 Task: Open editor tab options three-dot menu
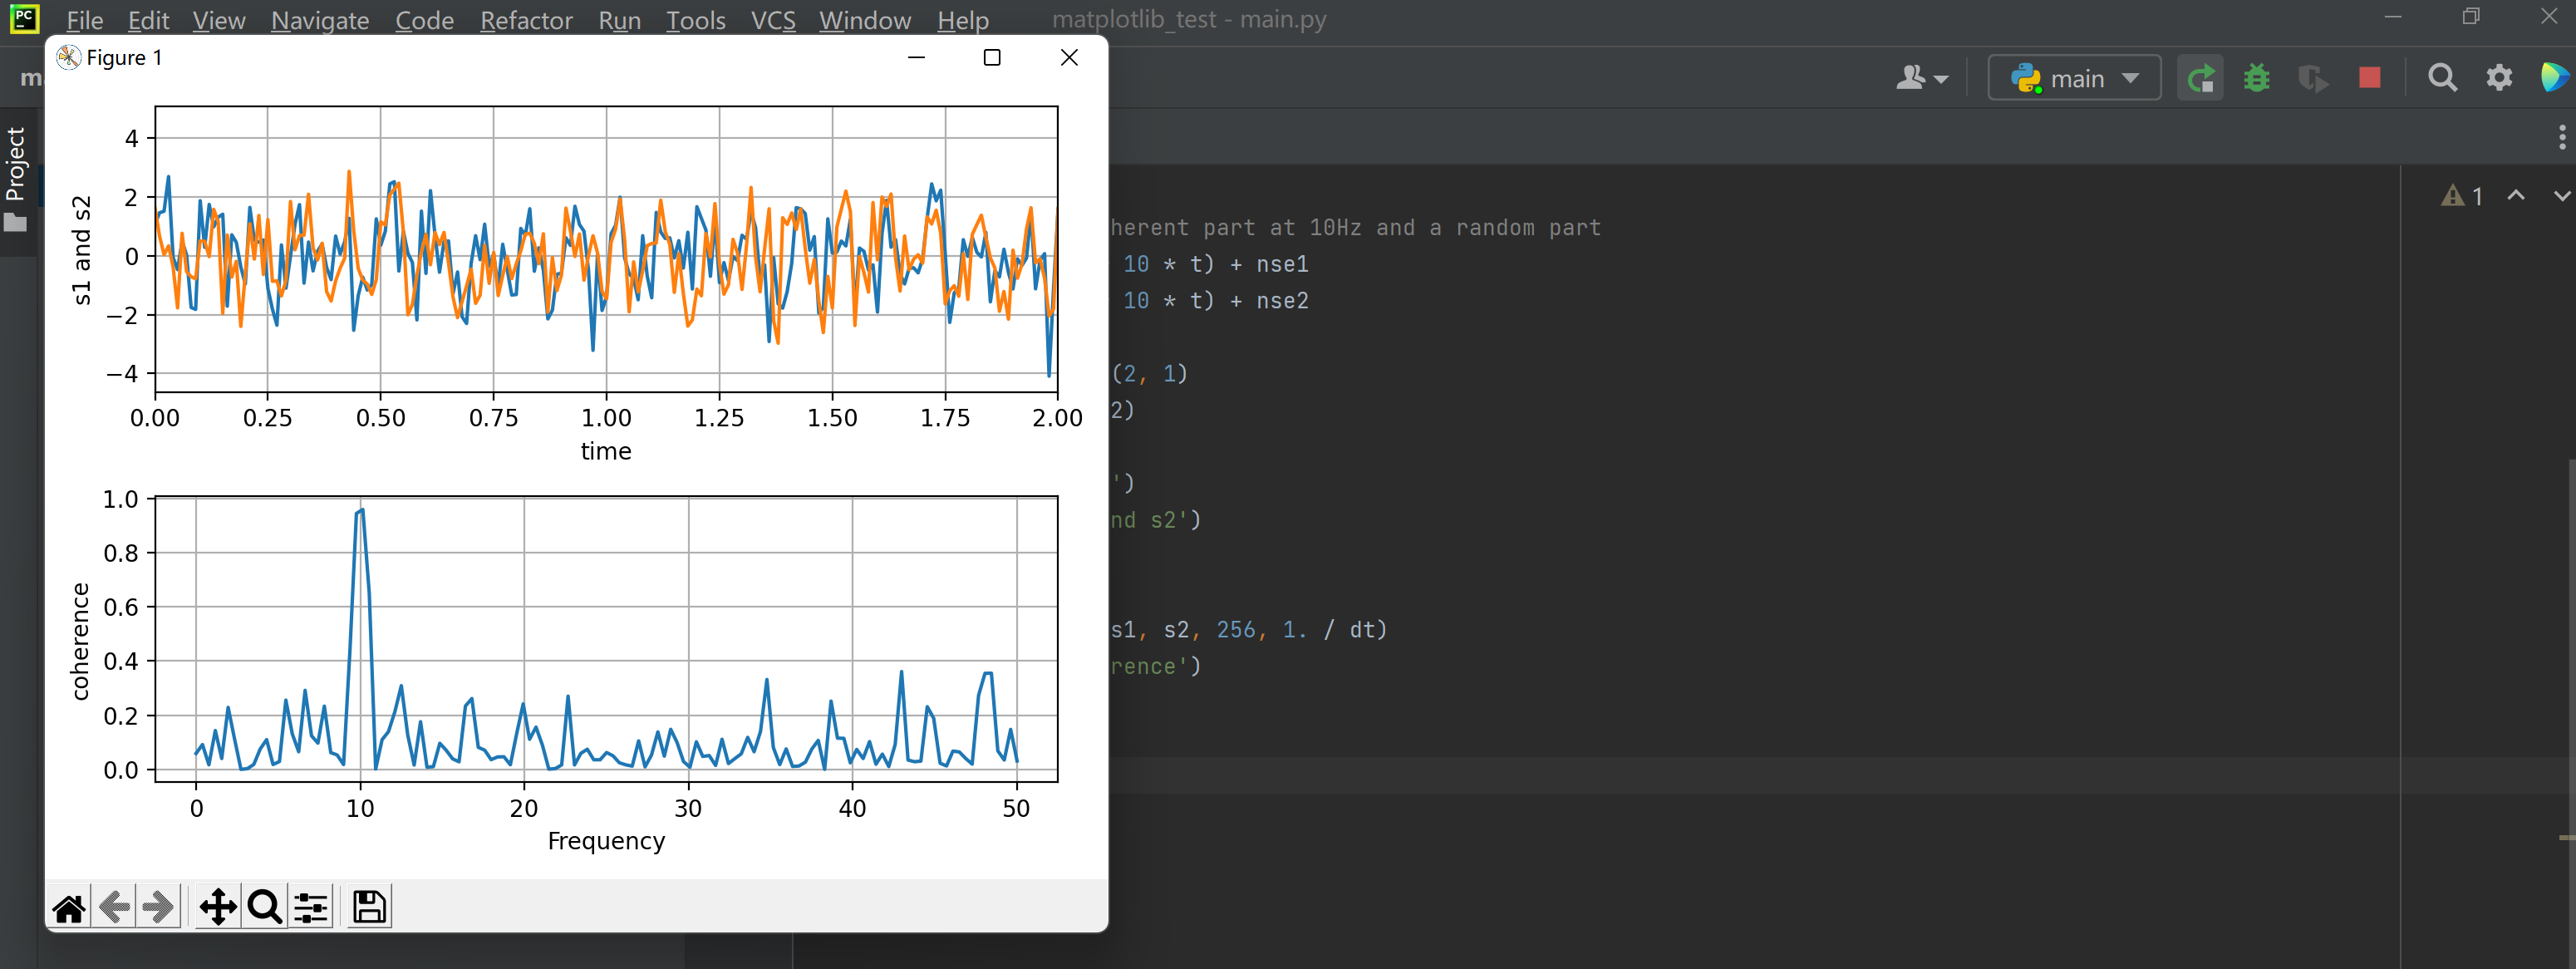pos(2561,137)
